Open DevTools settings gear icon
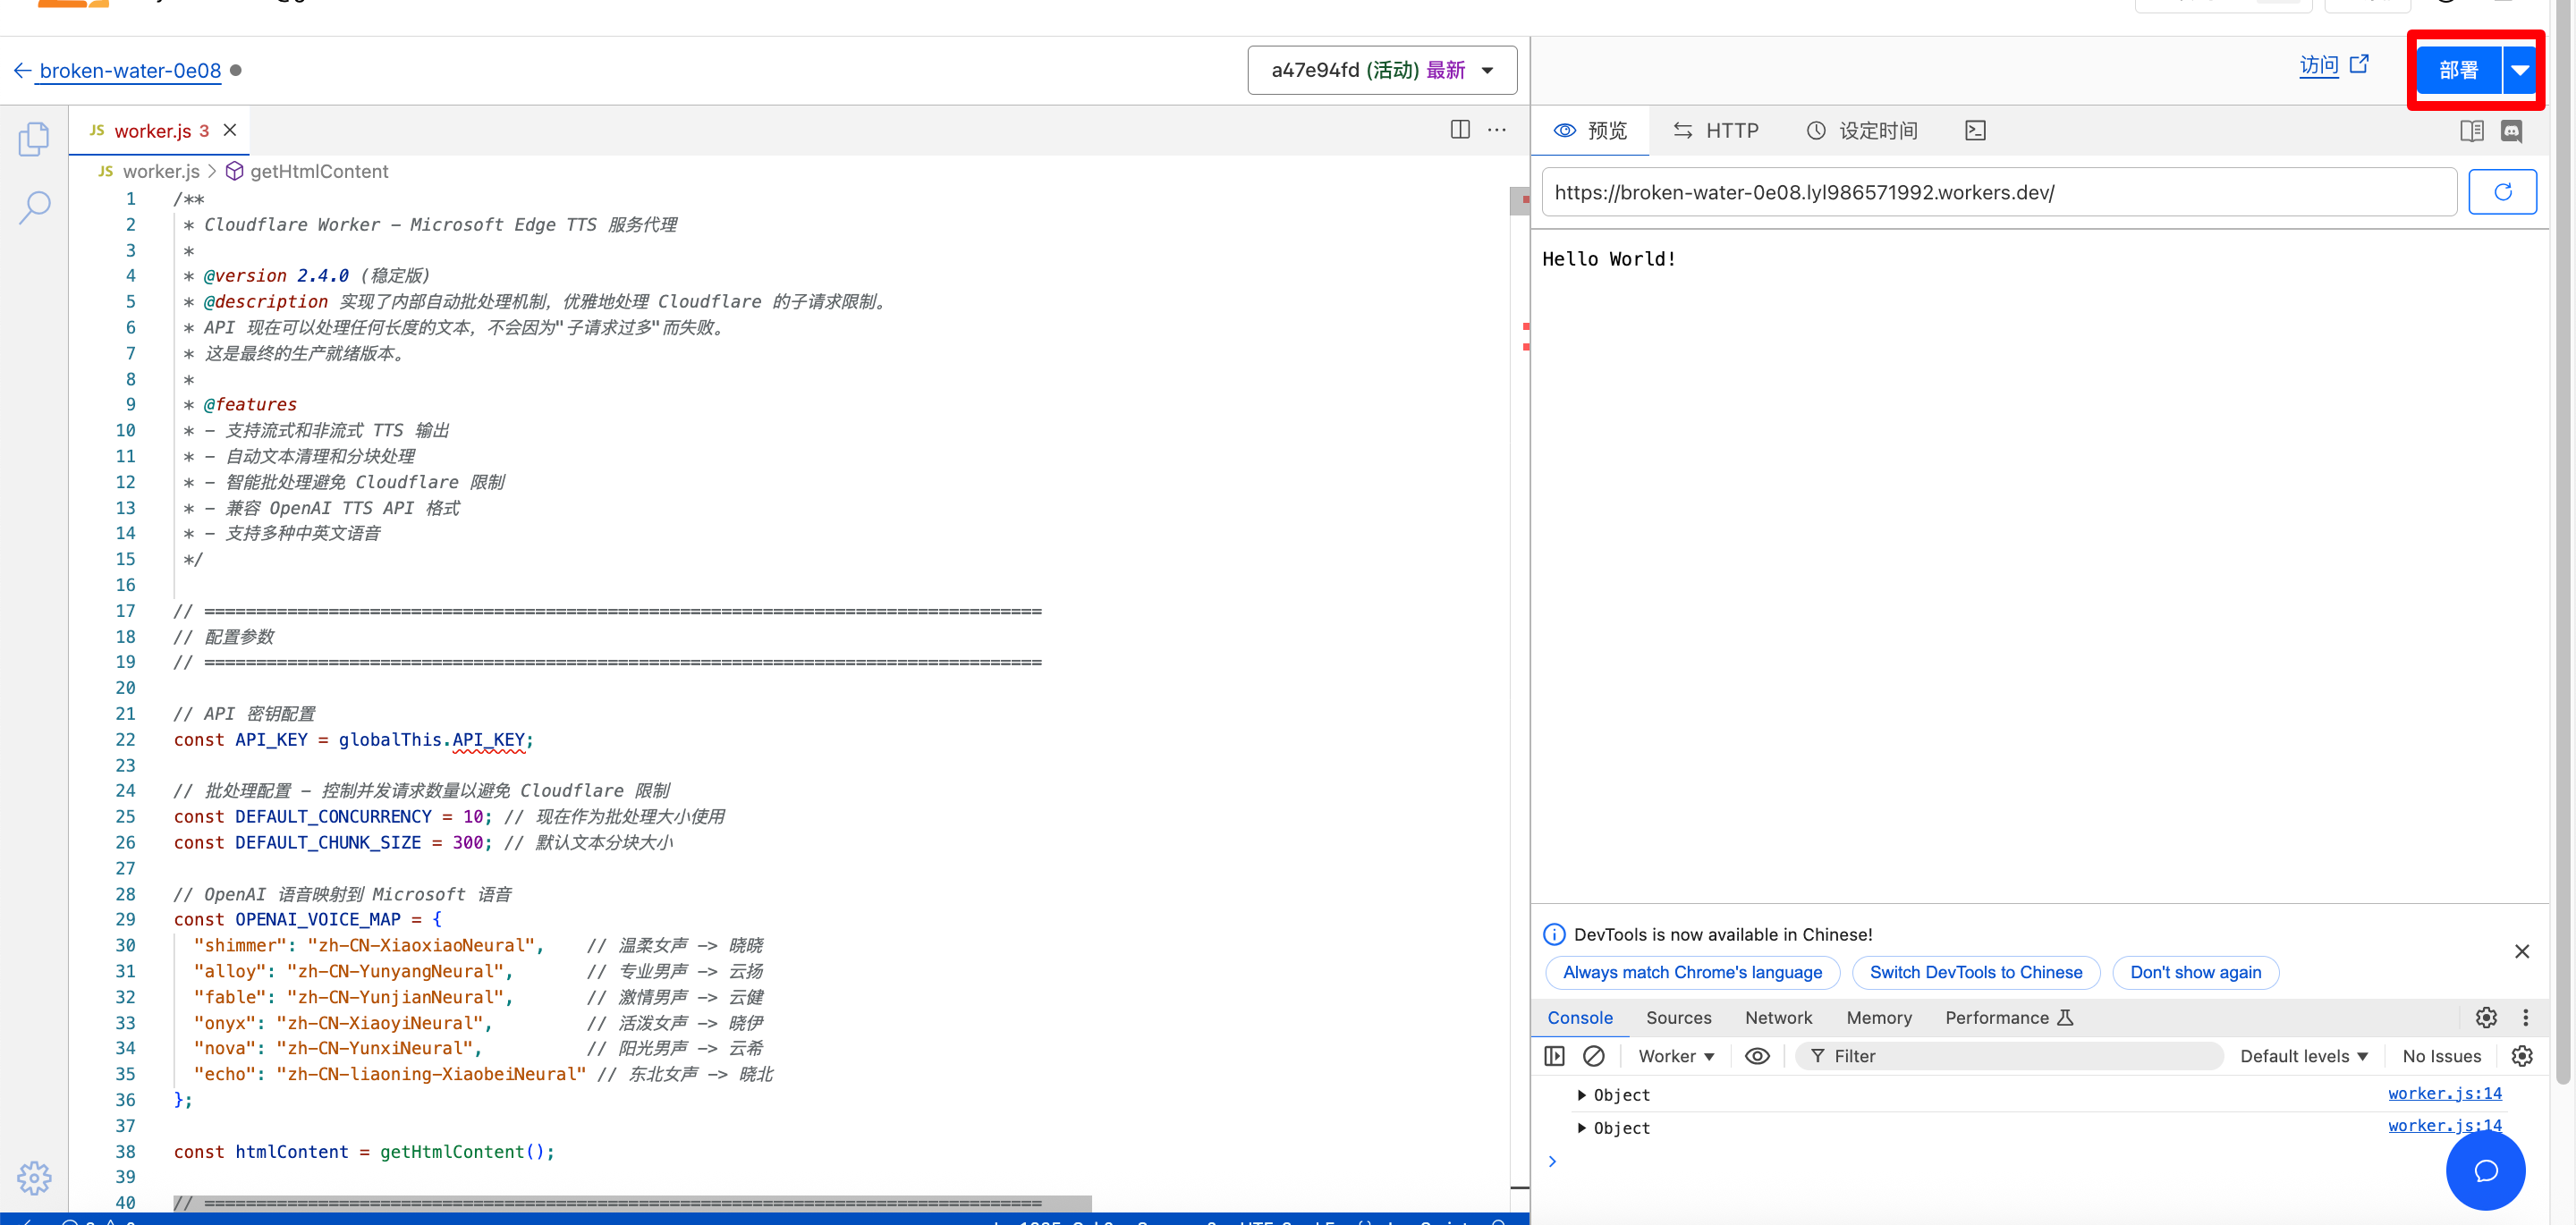The height and width of the screenshot is (1225, 2576). (2485, 1018)
